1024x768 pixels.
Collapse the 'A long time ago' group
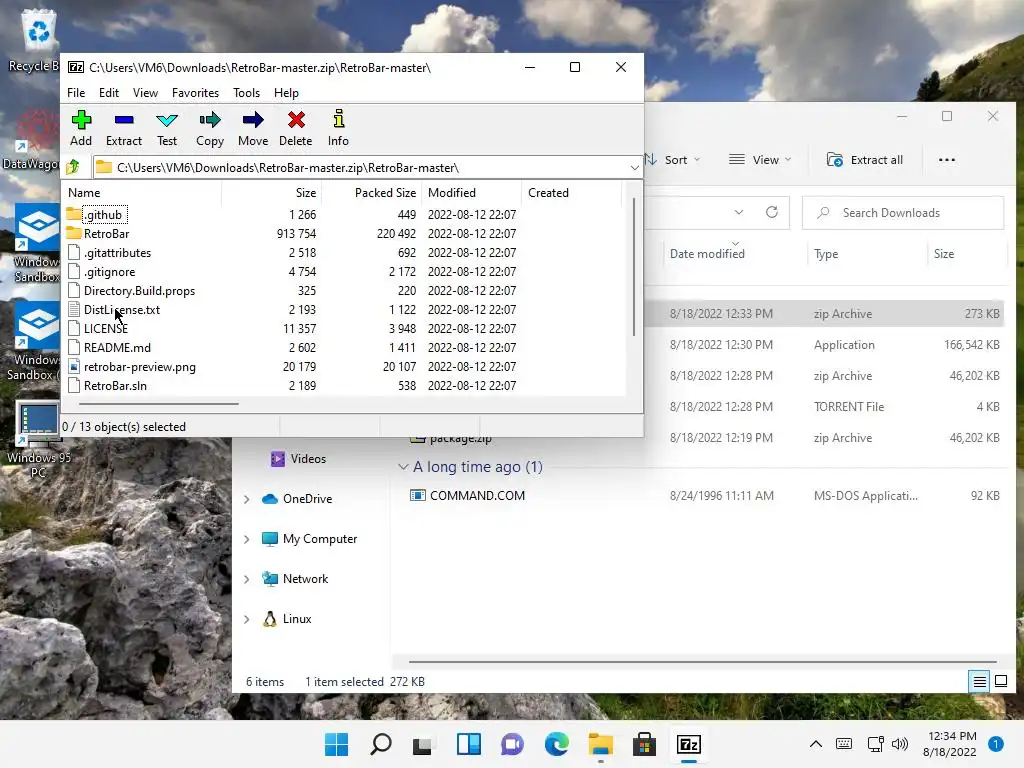[403, 467]
